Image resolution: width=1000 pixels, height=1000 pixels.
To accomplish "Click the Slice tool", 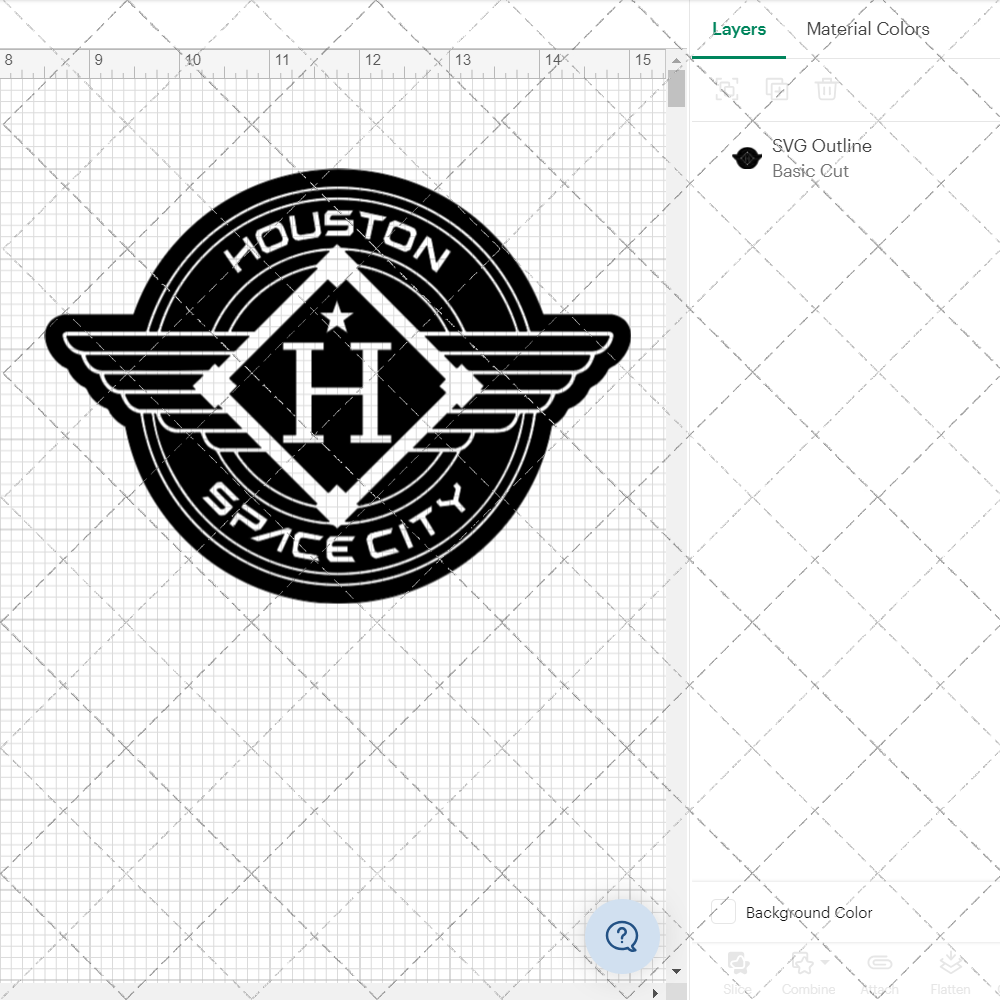I will (x=738, y=973).
